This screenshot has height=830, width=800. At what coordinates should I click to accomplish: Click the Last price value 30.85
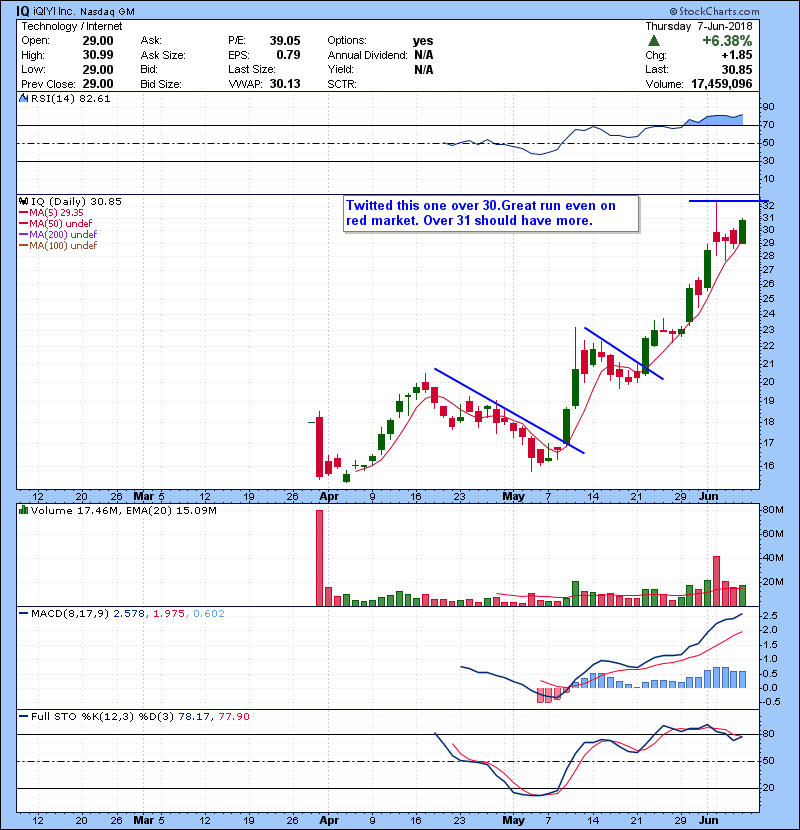pos(736,69)
